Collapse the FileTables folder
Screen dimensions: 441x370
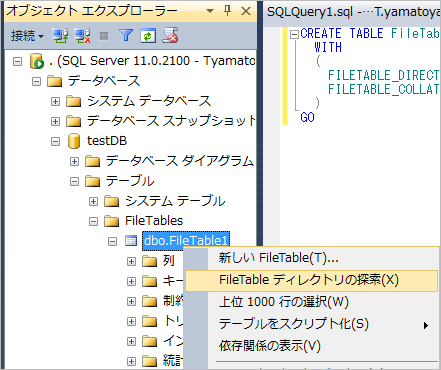point(93,221)
